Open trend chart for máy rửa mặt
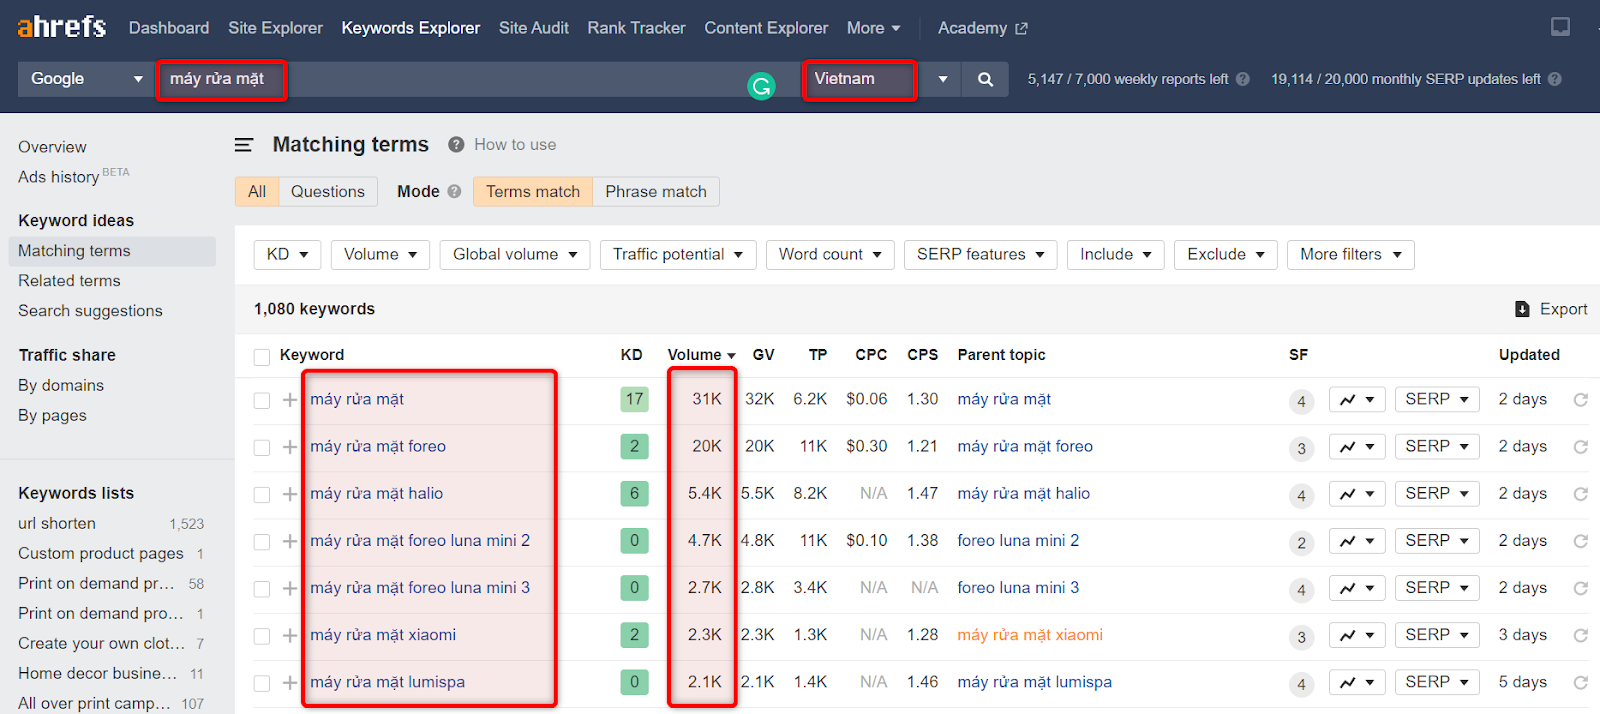Image resolution: width=1600 pixels, height=714 pixels. coord(1357,400)
